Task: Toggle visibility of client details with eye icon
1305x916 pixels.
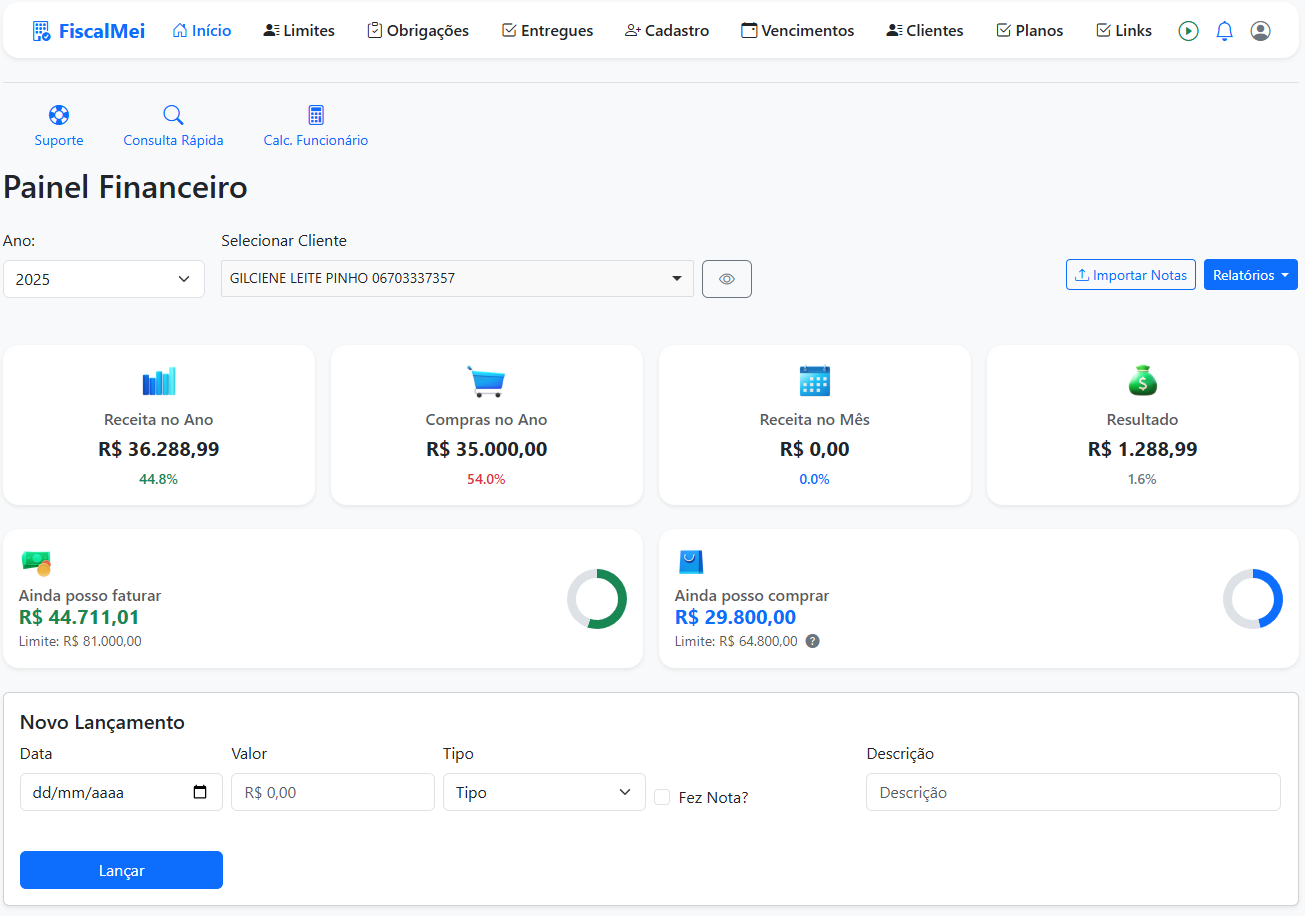Action: [726, 278]
